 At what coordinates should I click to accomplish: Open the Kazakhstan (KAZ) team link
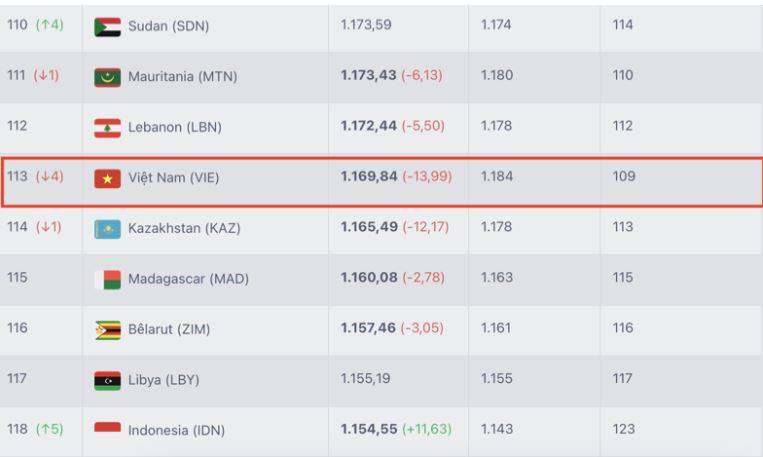184,228
